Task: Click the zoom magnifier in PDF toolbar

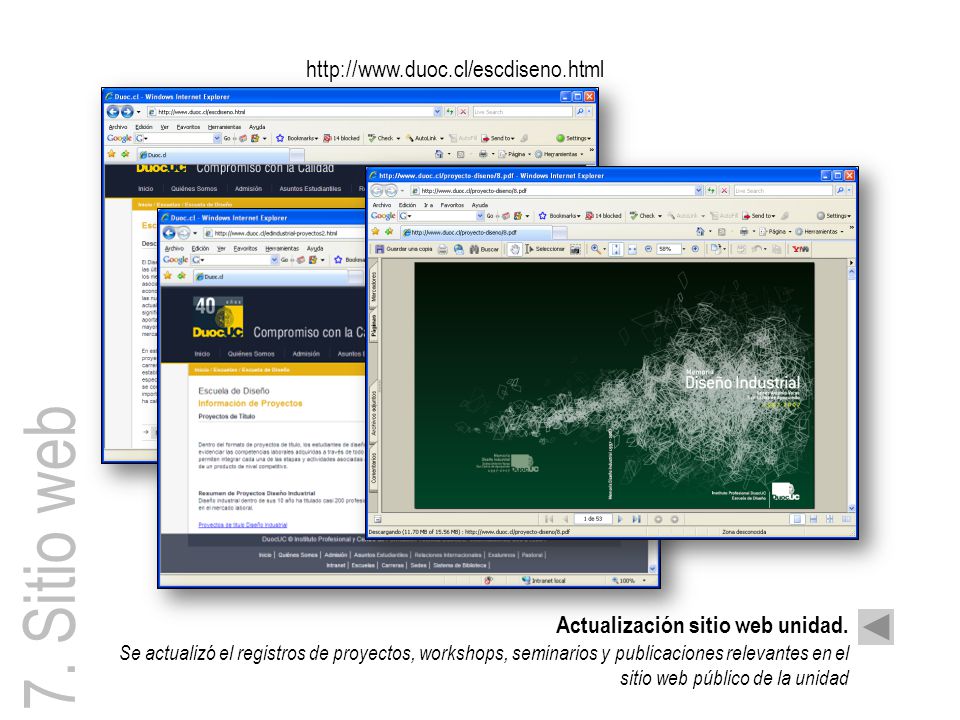Action: pyautogui.click(x=595, y=249)
